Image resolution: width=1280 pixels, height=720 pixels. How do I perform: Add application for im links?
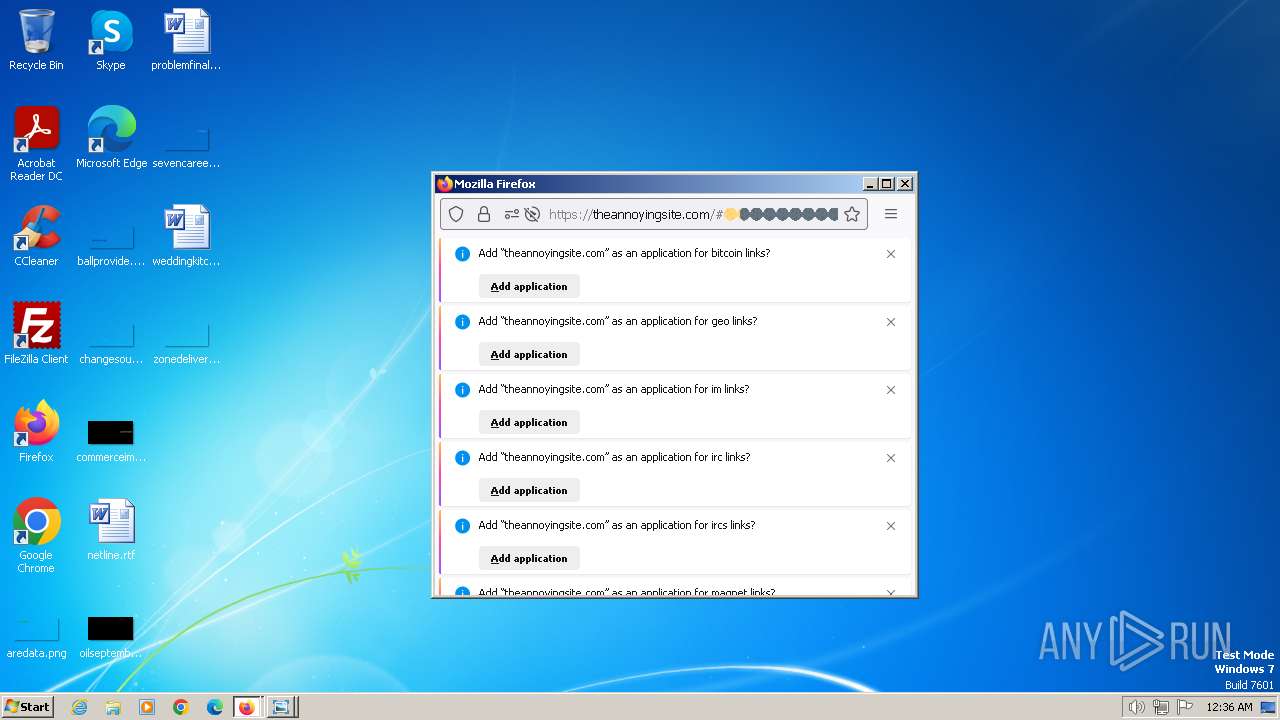point(529,422)
